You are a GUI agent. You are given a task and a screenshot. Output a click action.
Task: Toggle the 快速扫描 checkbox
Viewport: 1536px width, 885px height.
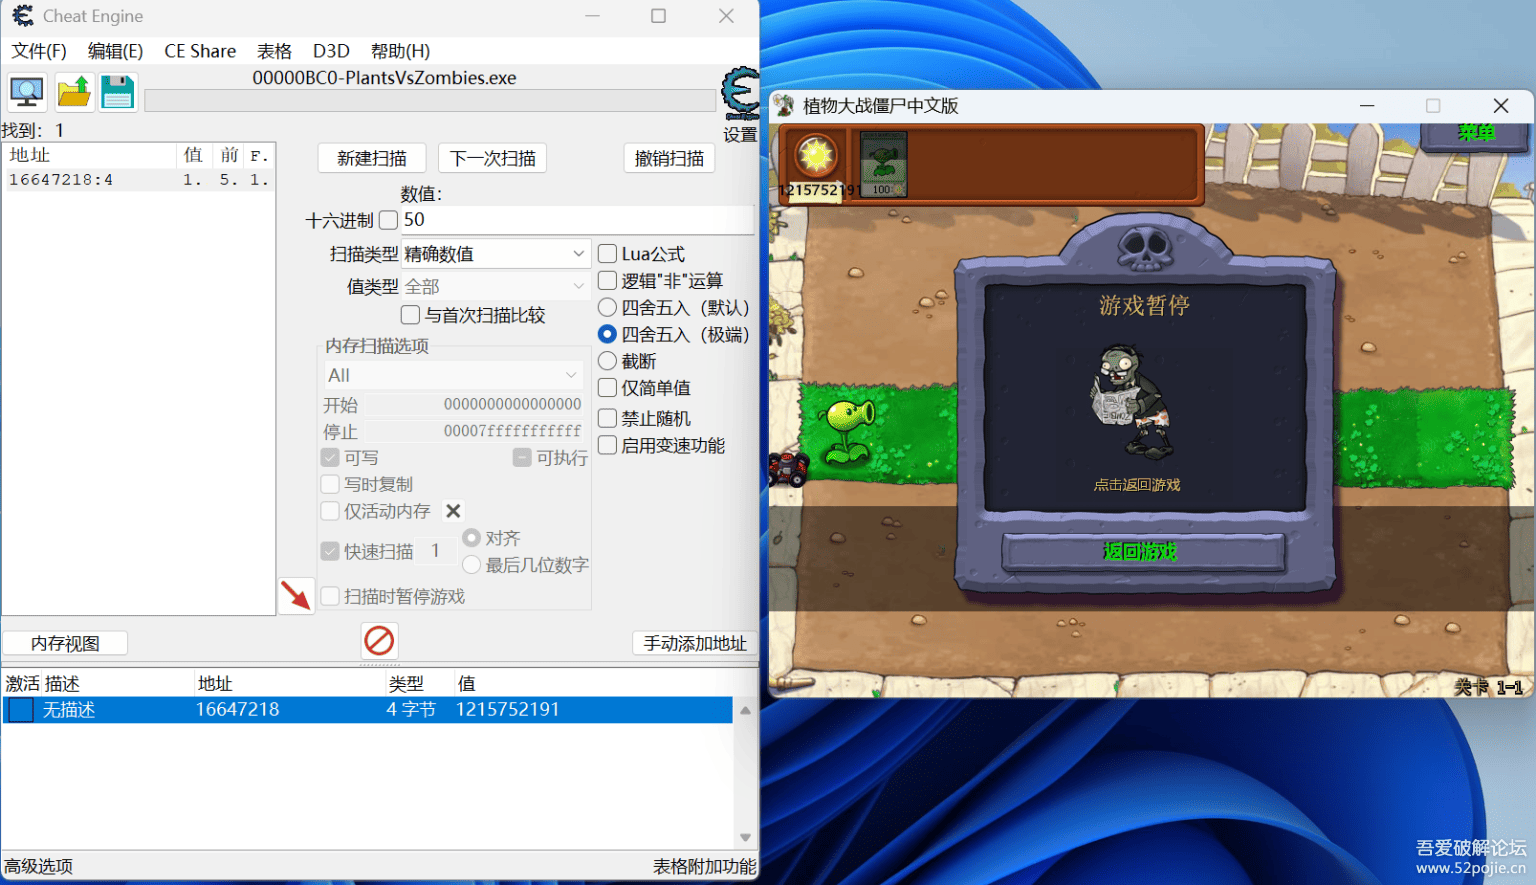tap(330, 551)
